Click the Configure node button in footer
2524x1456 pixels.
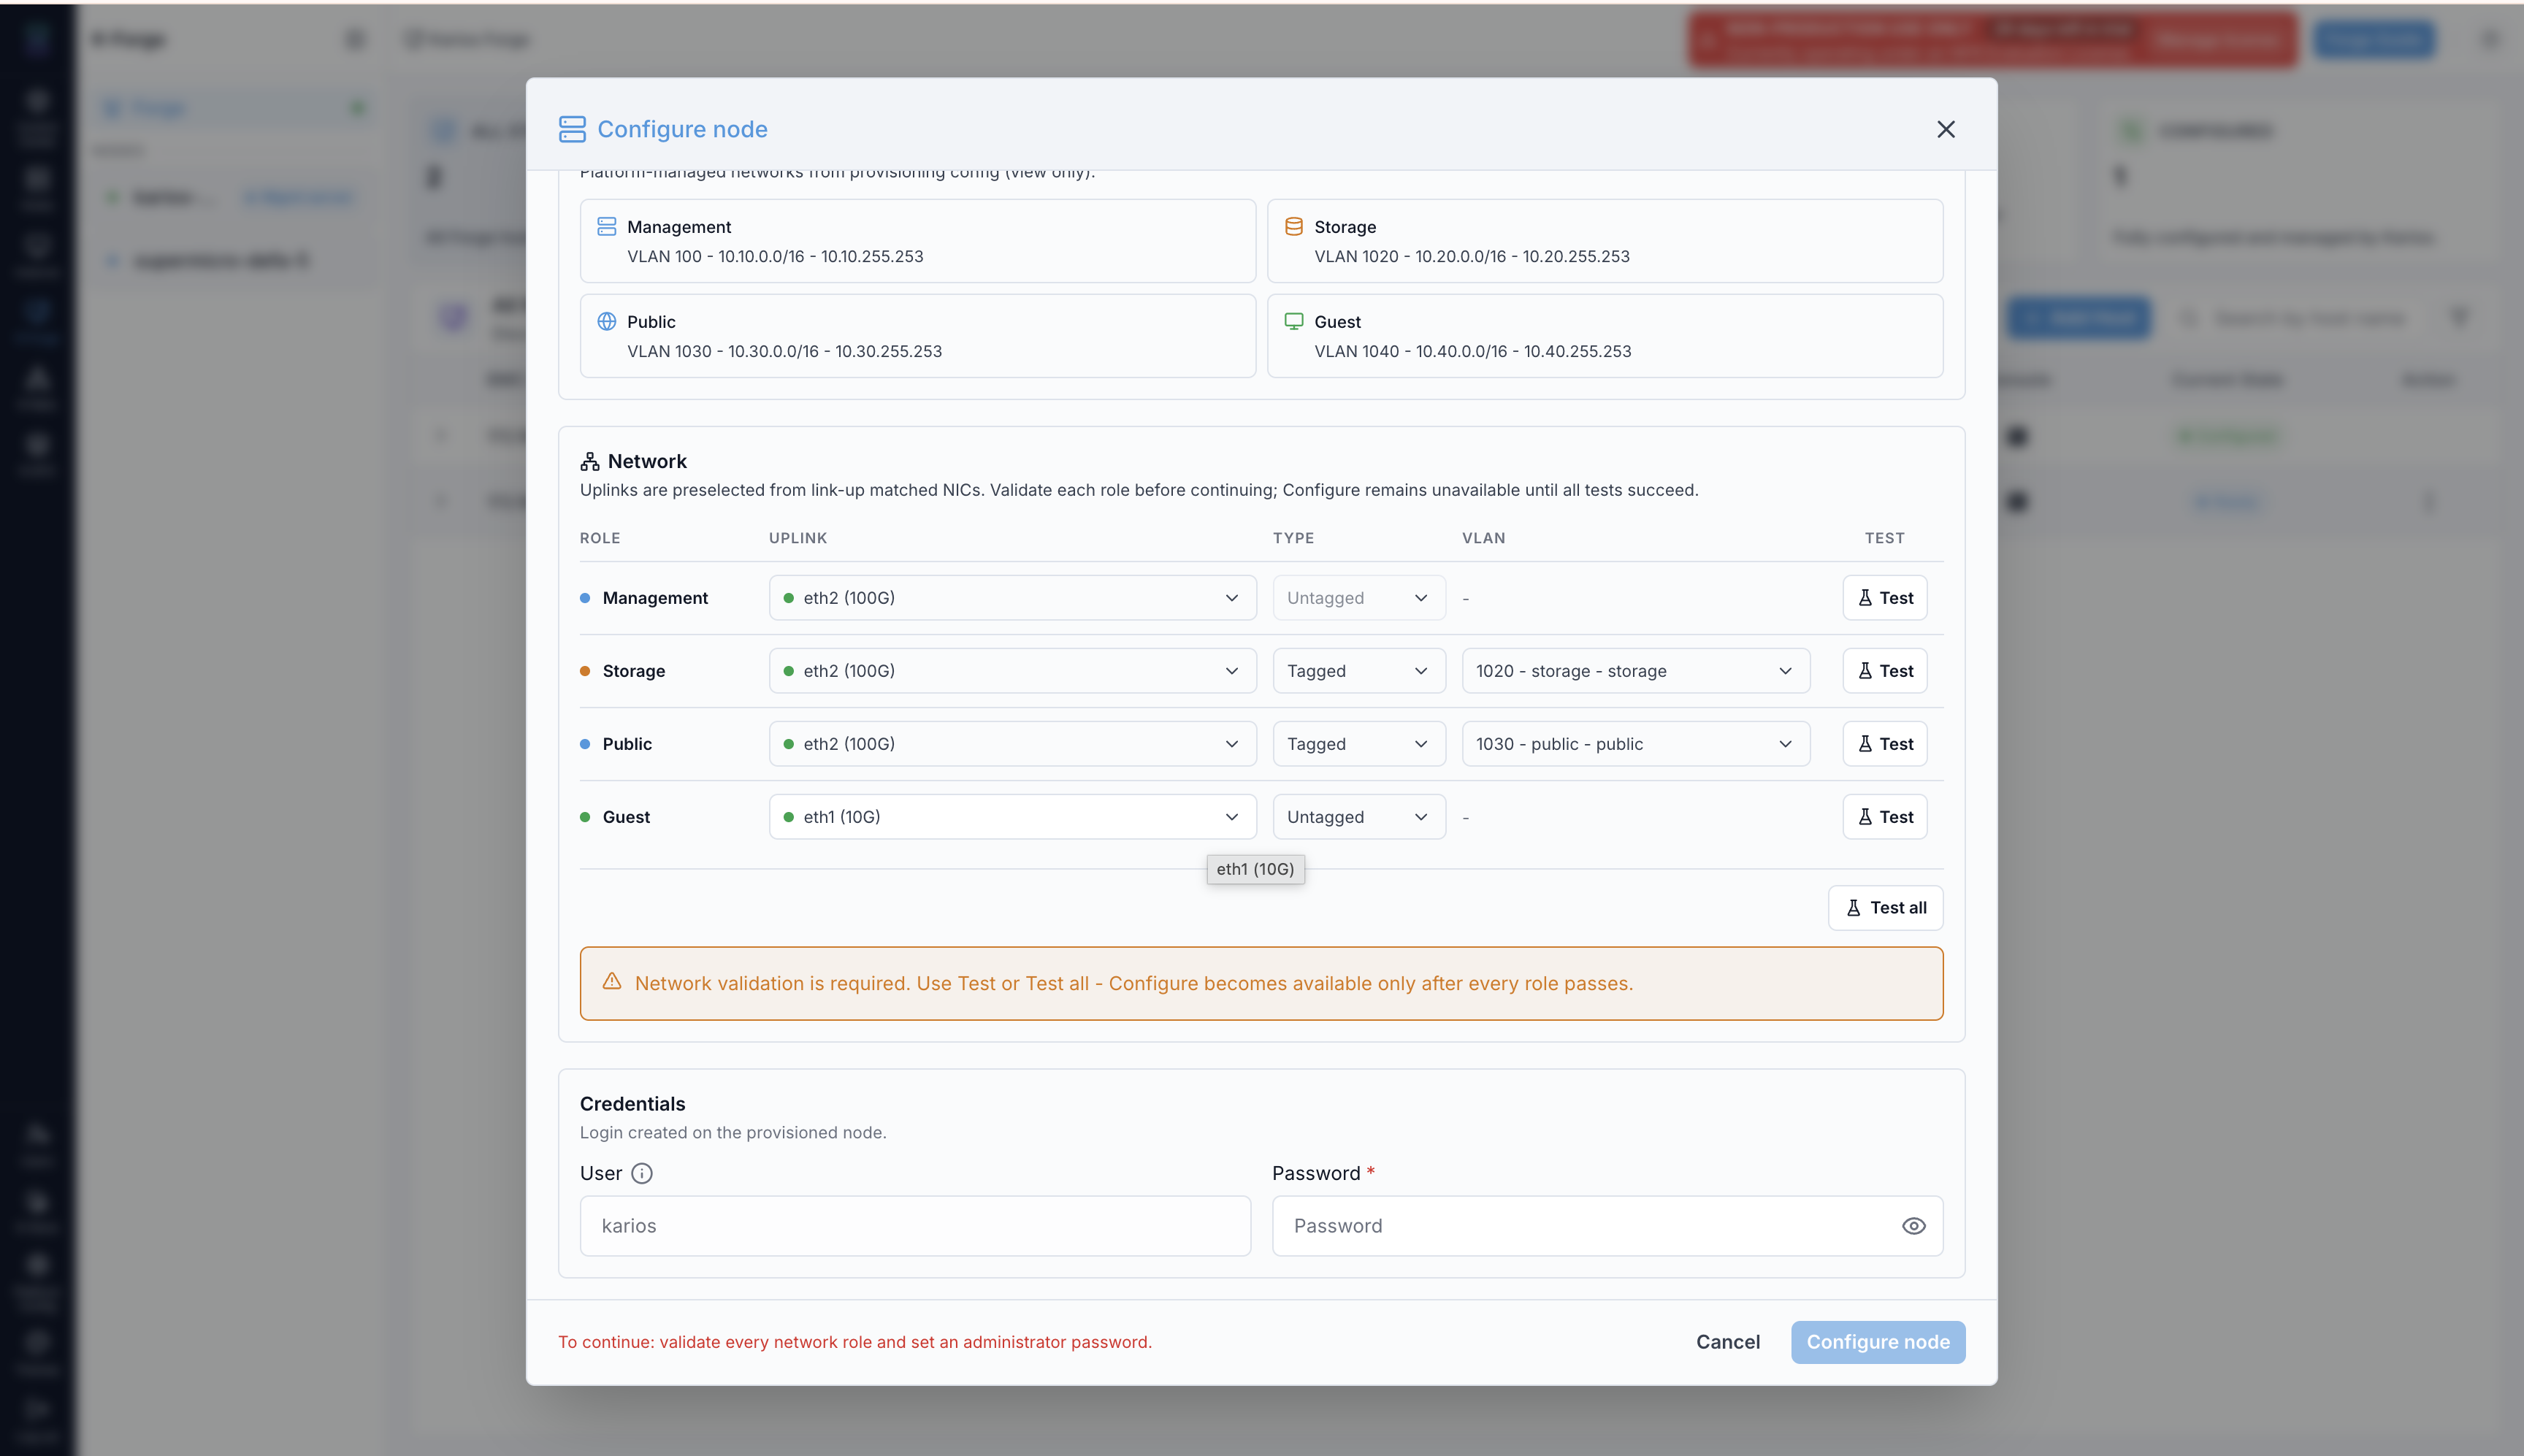(x=1878, y=1342)
